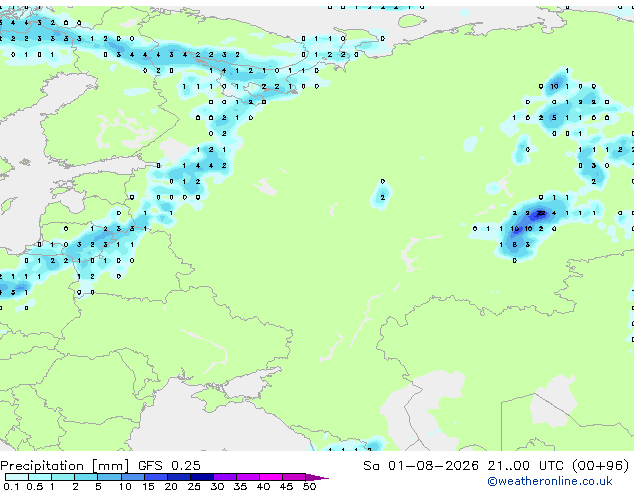The width and height of the screenshot is (634, 490).
Task: Pick the 15 to 20 mm legend swatch
Action: click(155, 477)
